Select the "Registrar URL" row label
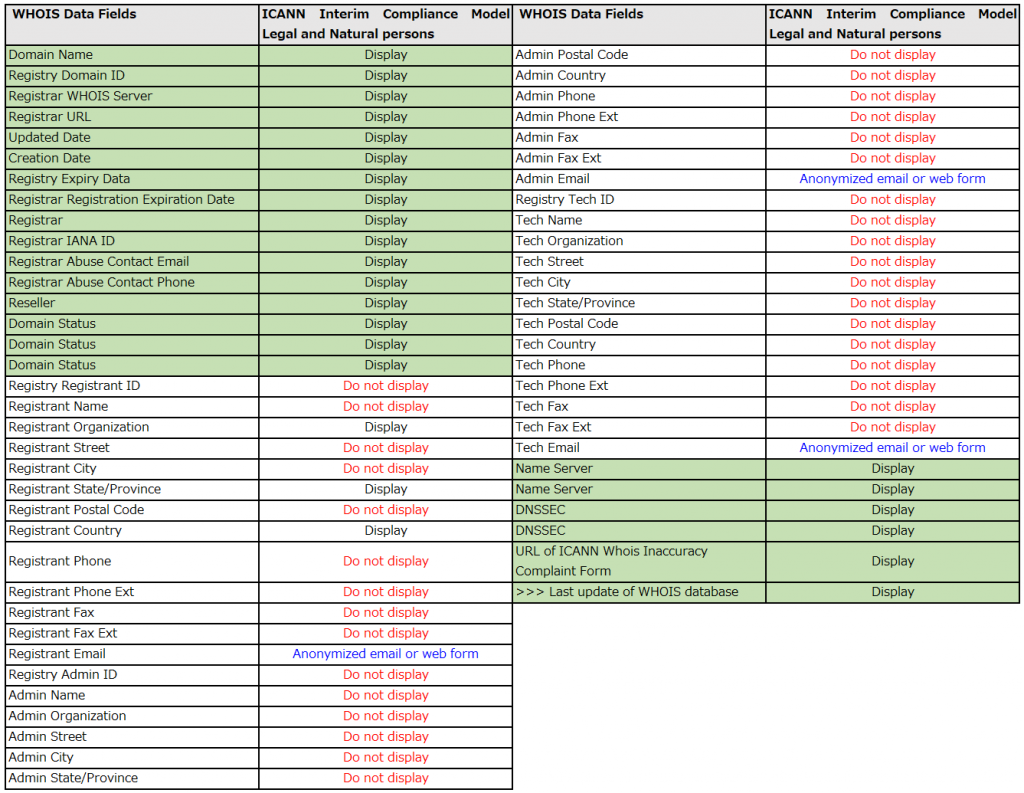Viewport: 1024px width, 793px height. click(x=132, y=117)
